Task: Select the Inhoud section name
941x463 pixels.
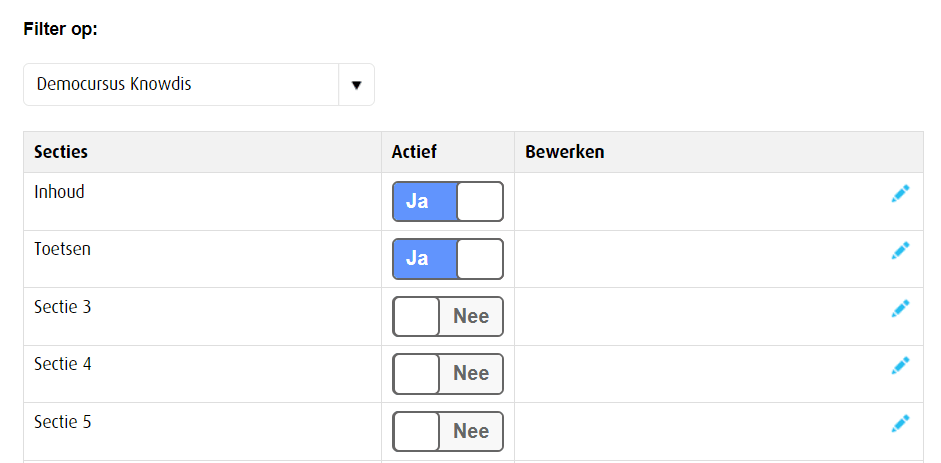Action: click(x=59, y=192)
